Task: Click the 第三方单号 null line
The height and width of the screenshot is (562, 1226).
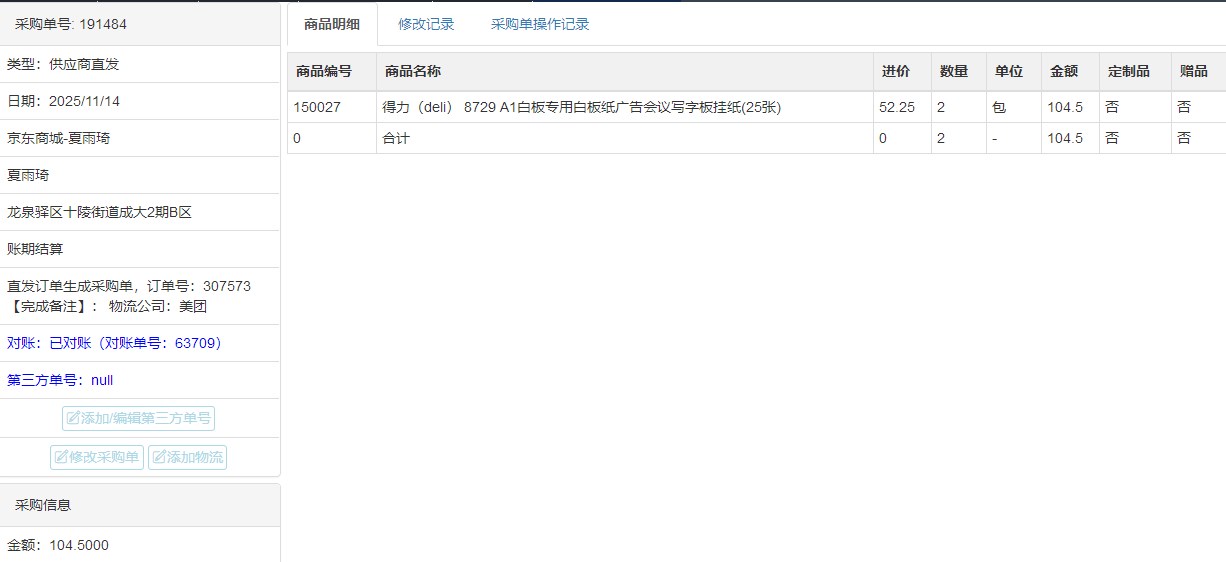Action: (60, 380)
